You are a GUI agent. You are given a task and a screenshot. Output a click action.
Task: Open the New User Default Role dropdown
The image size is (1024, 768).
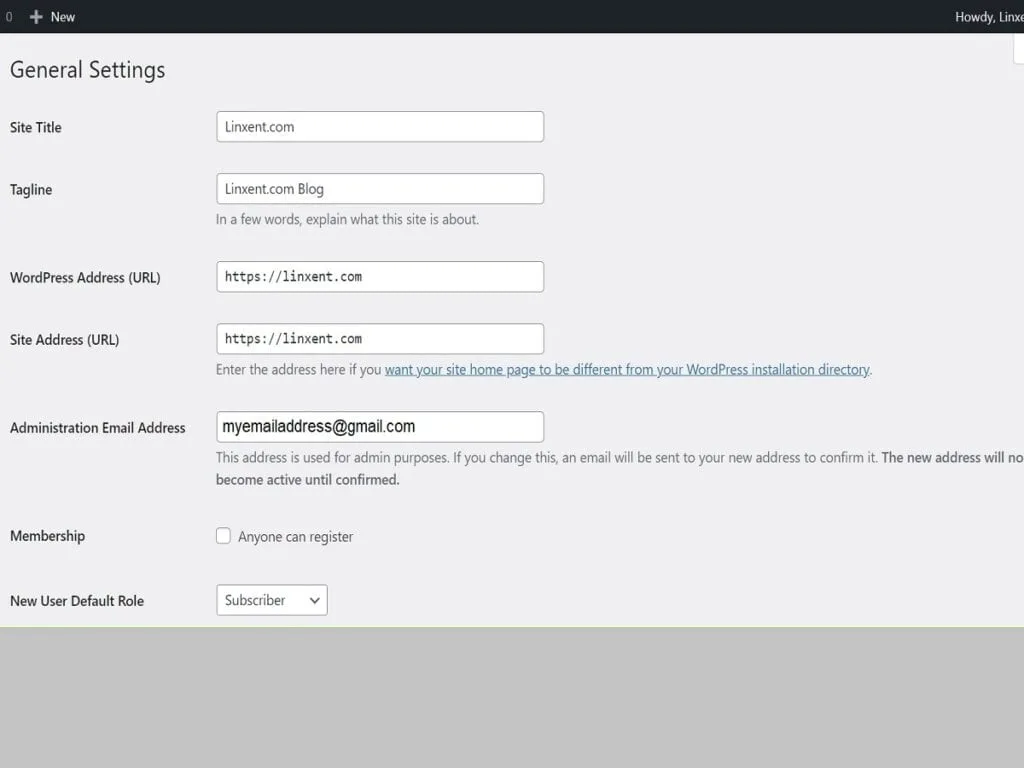(272, 600)
